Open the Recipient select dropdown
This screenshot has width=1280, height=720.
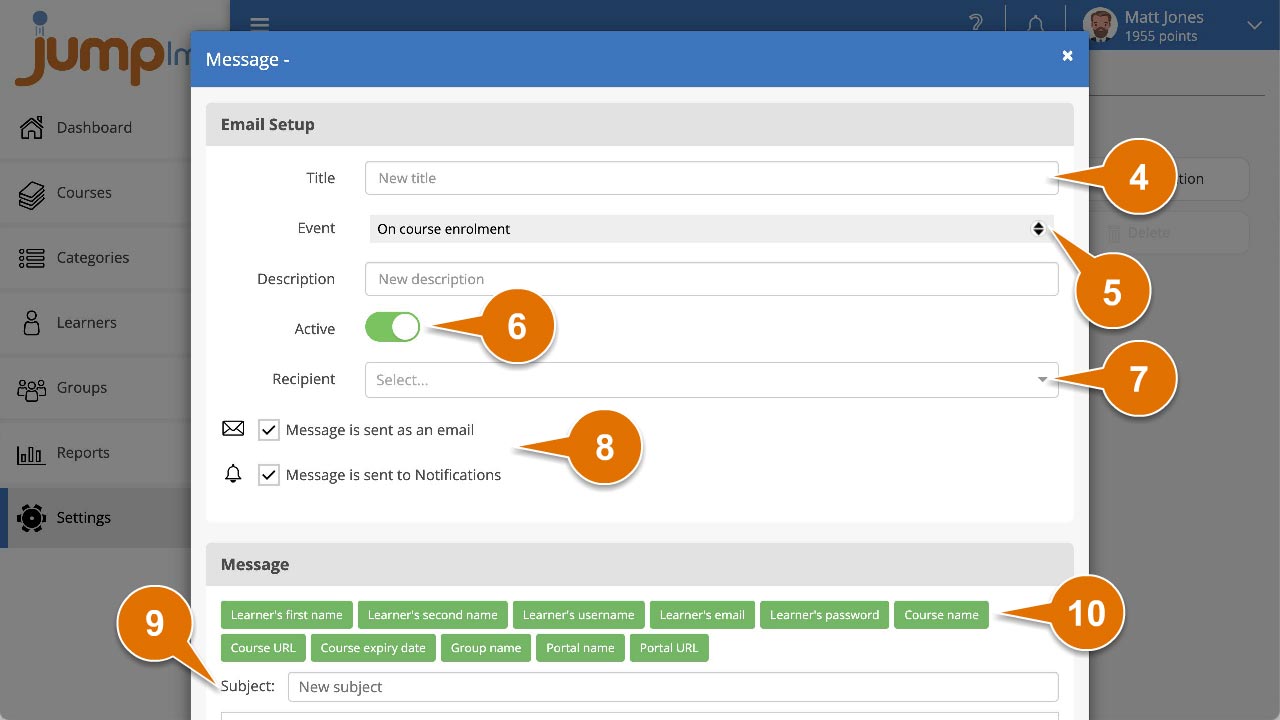click(711, 380)
